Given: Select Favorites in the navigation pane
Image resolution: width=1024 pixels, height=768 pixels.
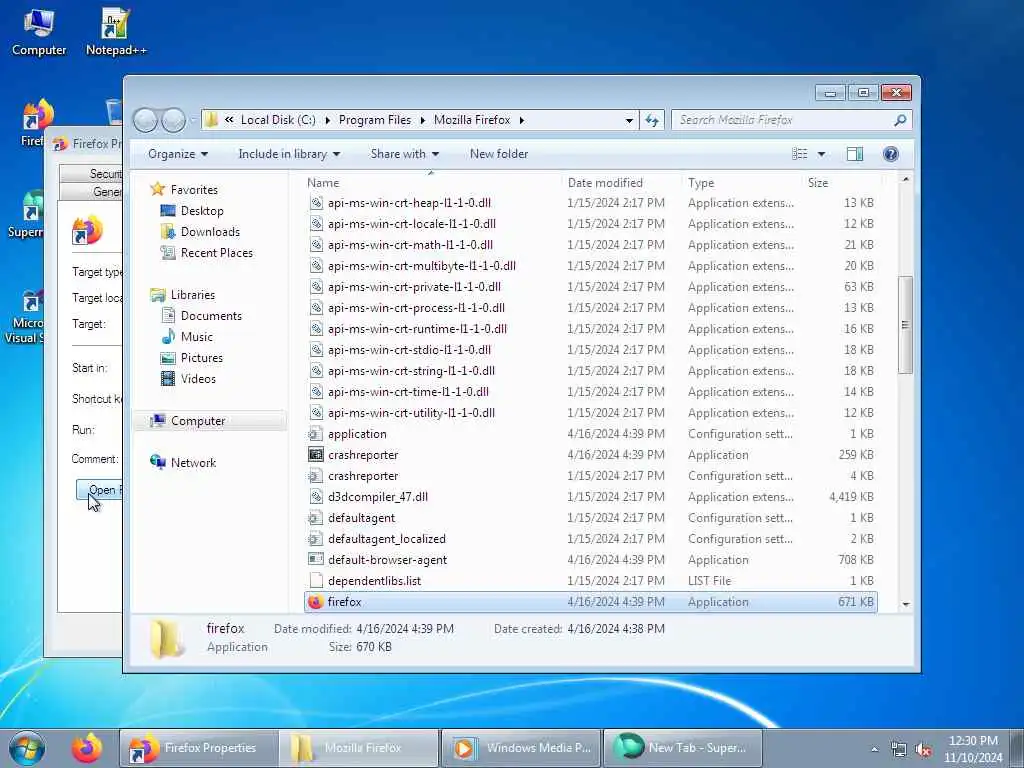Looking at the screenshot, I should click(194, 189).
